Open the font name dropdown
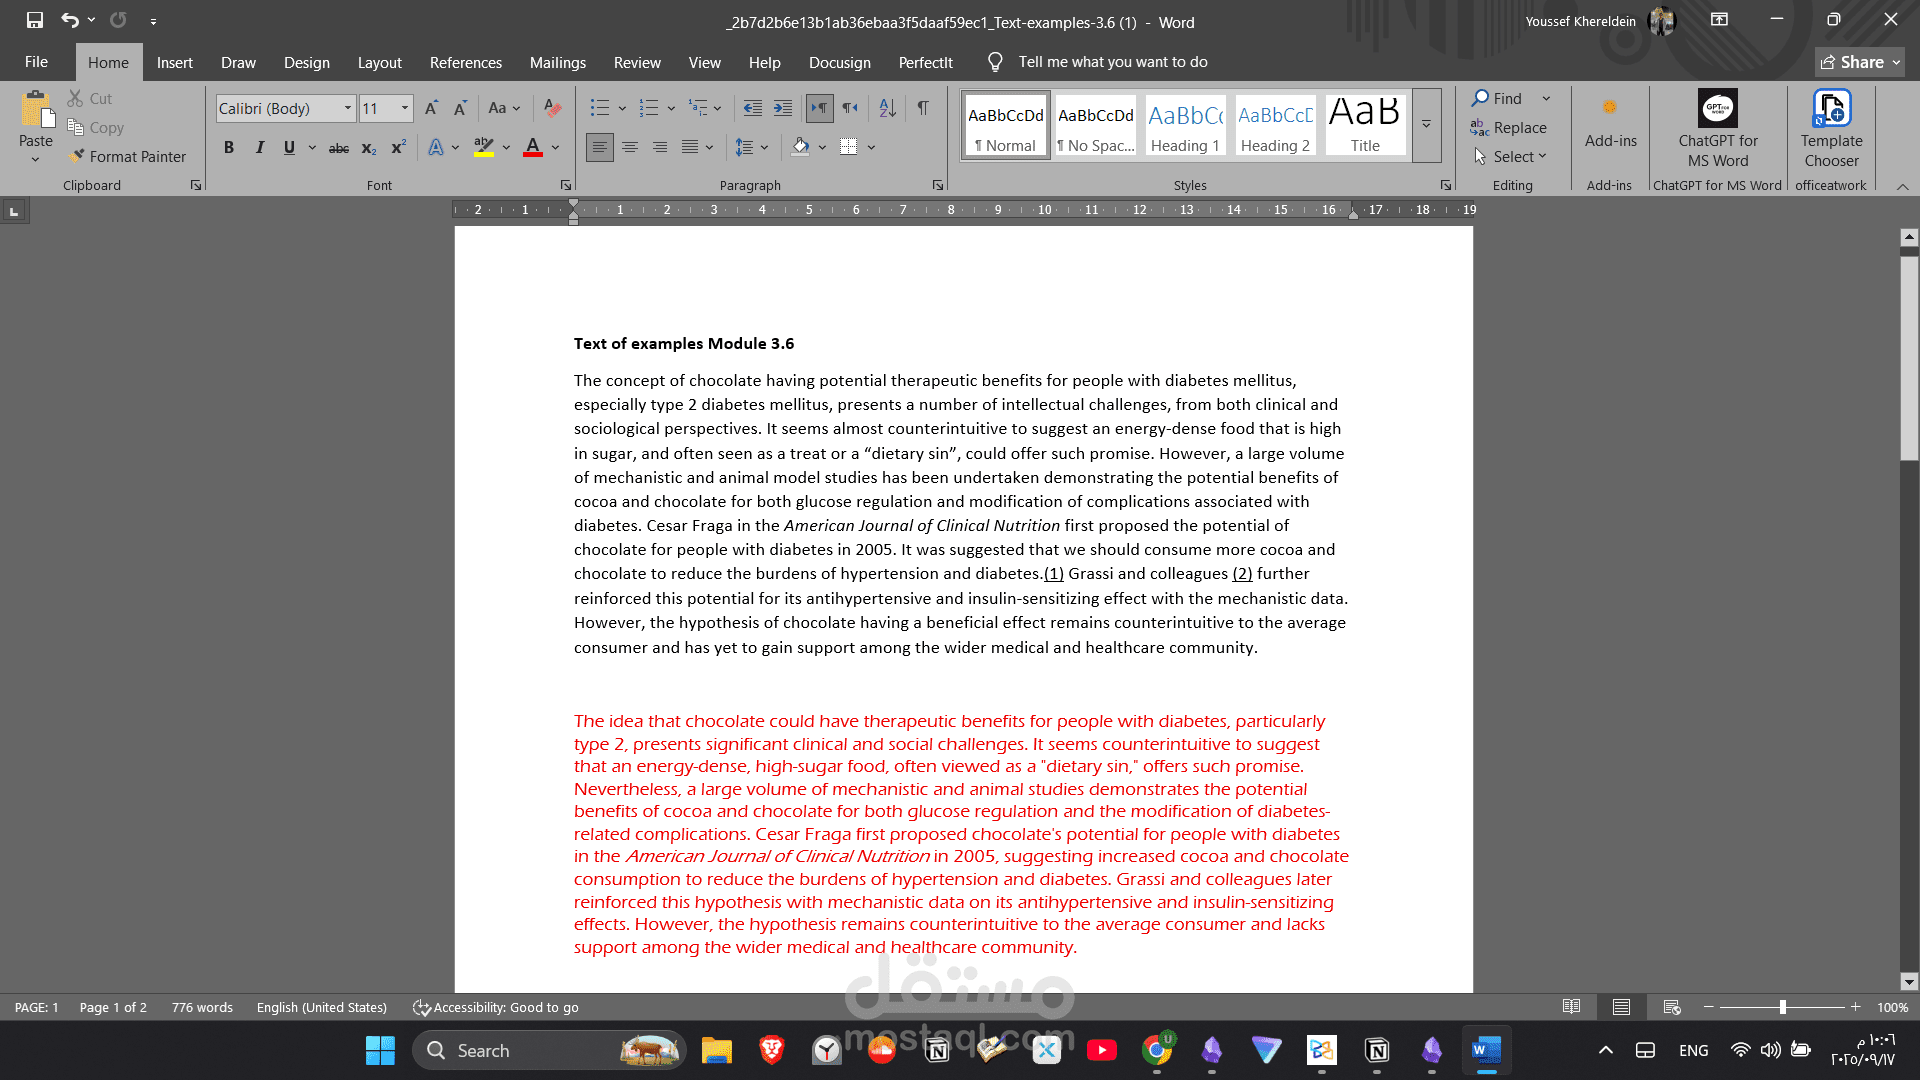The width and height of the screenshot is (1920, 1080). pyautogui.click(x=348, y=108)
